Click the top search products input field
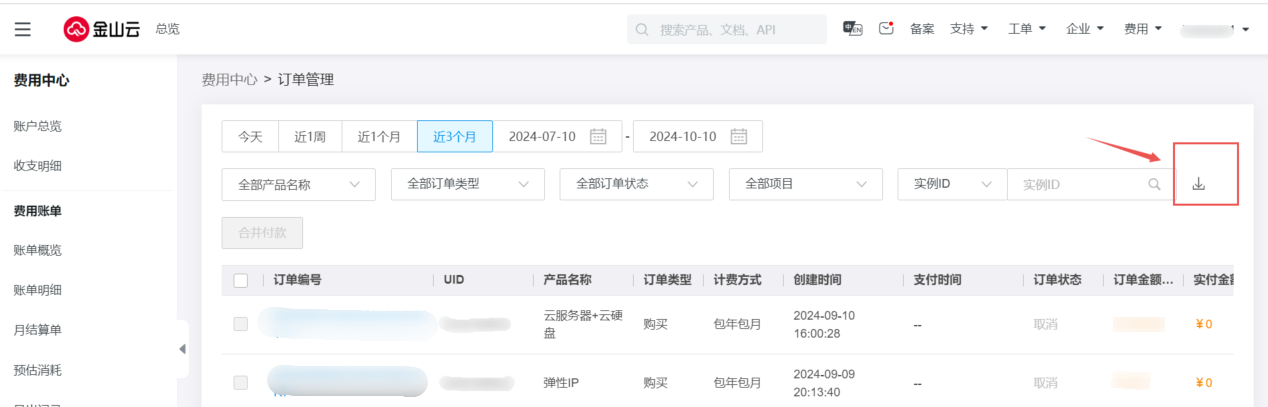The image size is (1268, 407). 735,30
